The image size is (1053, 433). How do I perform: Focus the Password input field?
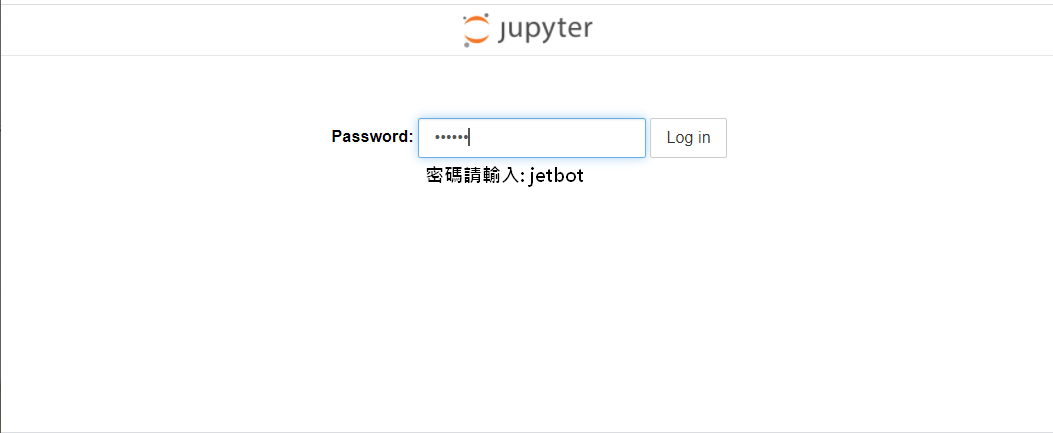coord(532,138)
